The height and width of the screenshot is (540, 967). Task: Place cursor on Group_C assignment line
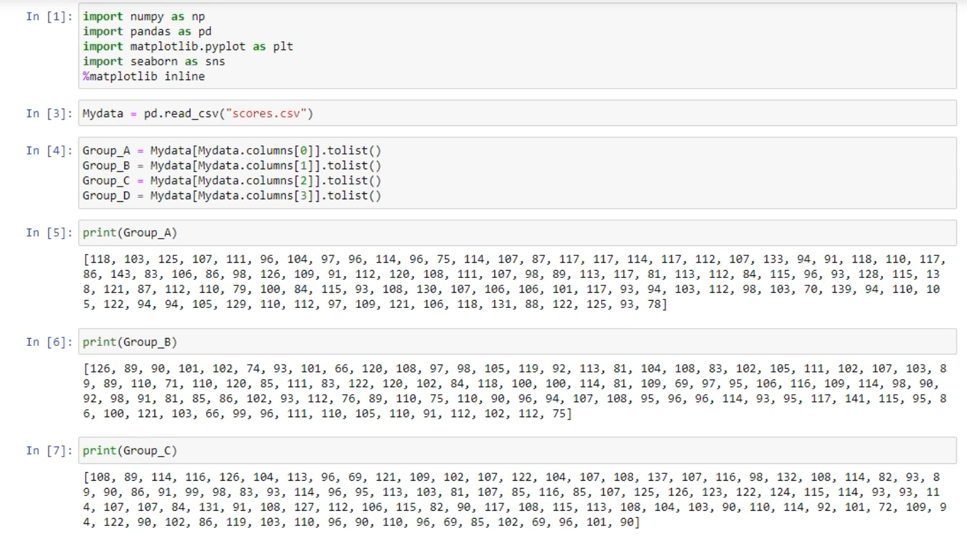(232, 181)
